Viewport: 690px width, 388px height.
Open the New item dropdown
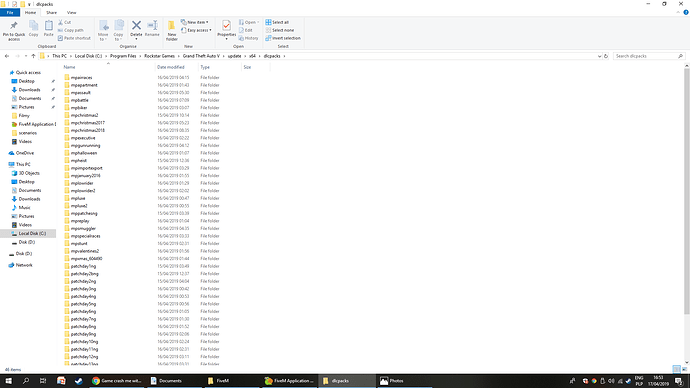pos(195,22)
